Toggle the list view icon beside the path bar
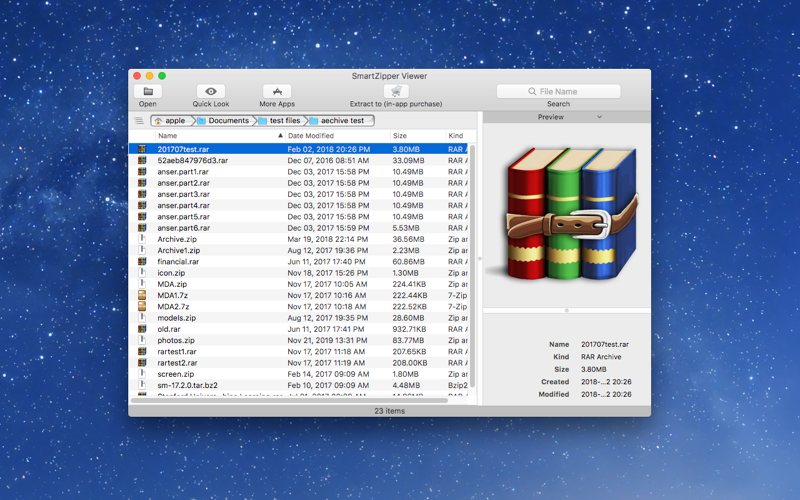The height and width of the screenshot is (500, 800). pyautogui.click(x=139, y=121)
